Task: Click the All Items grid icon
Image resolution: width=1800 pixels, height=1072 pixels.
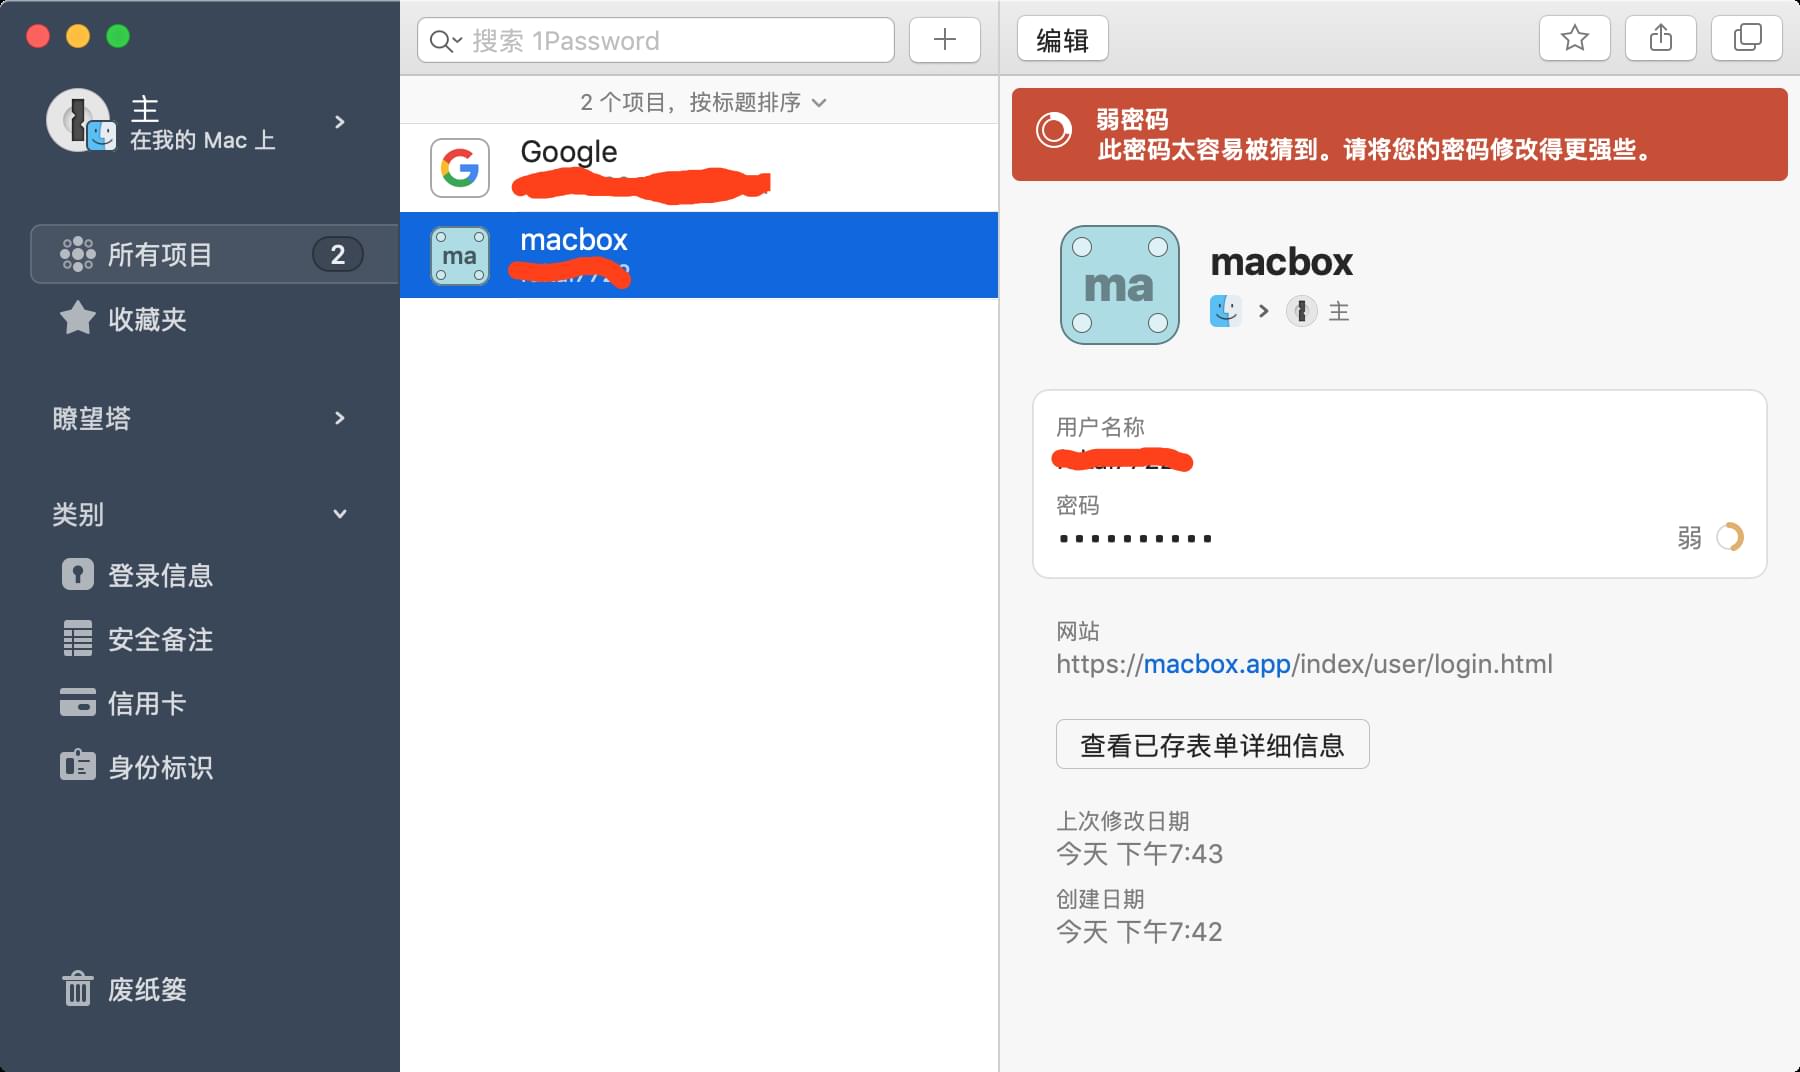Action: (x=77, y=254)
